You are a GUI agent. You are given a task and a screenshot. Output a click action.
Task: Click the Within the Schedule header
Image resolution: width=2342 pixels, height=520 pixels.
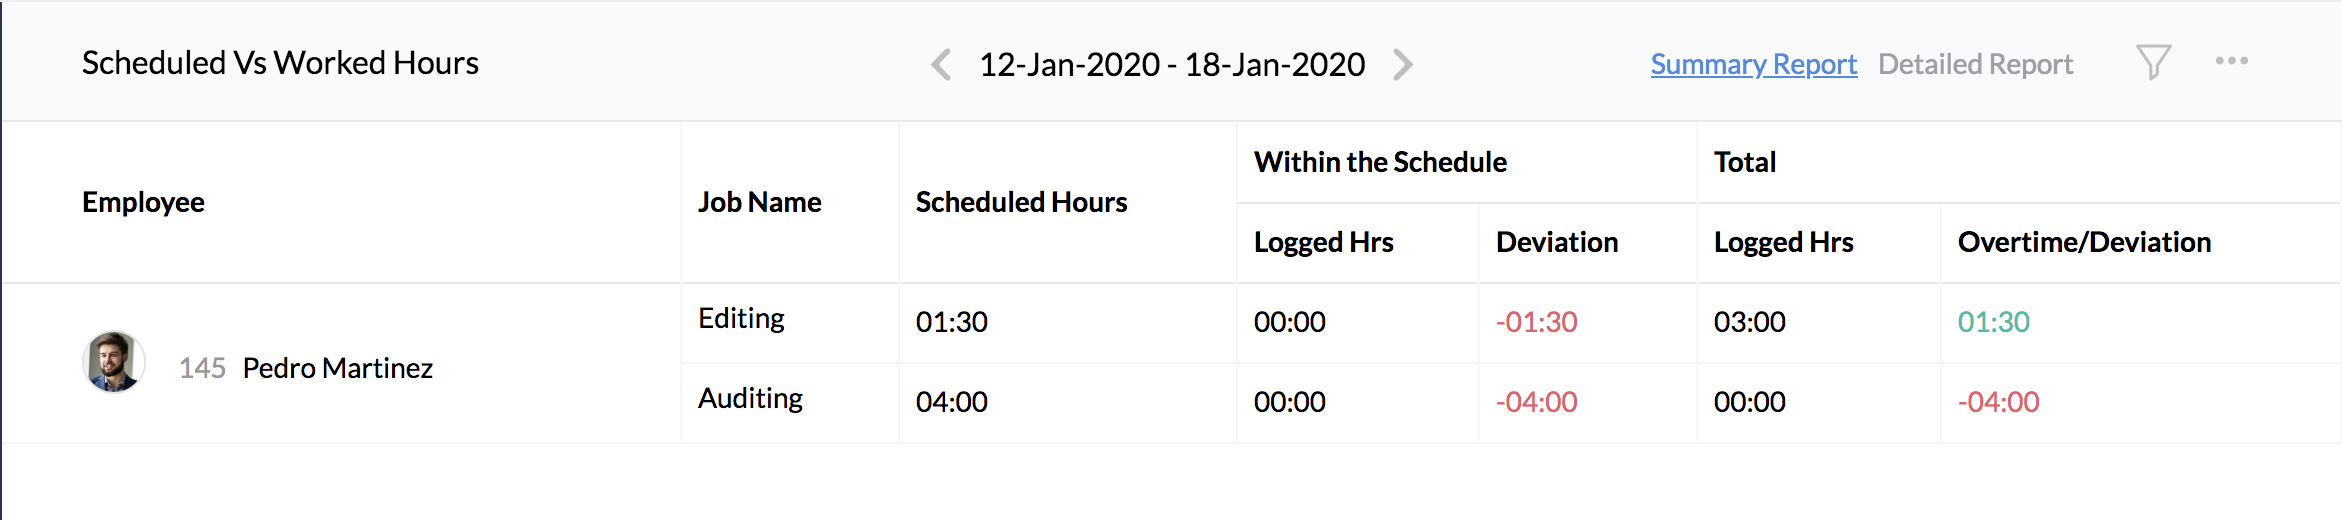1380,162
